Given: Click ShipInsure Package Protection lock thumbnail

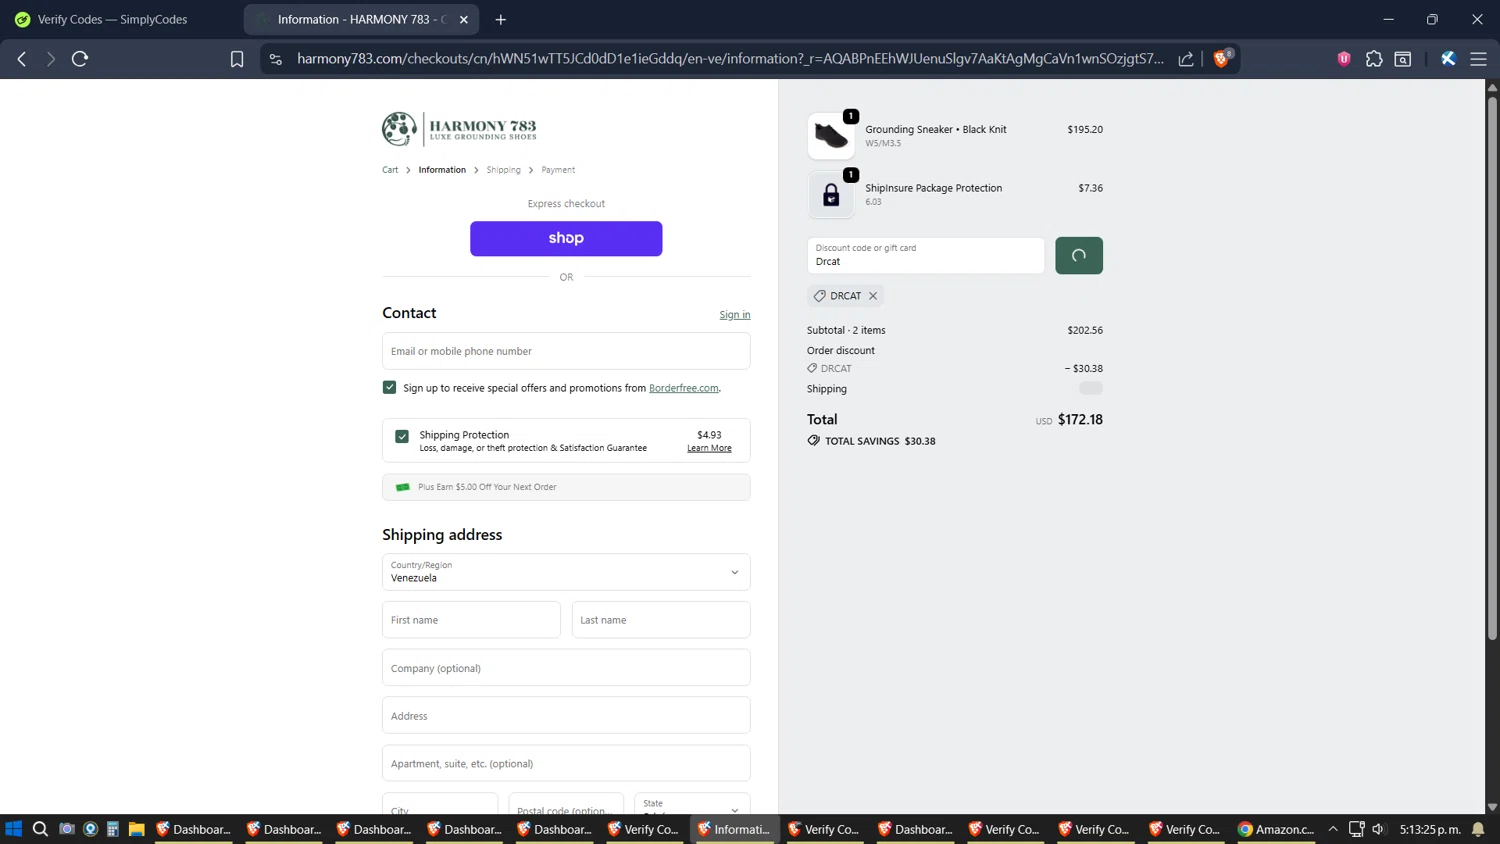Looking at the screenshot, I should (x=831, y=194).
